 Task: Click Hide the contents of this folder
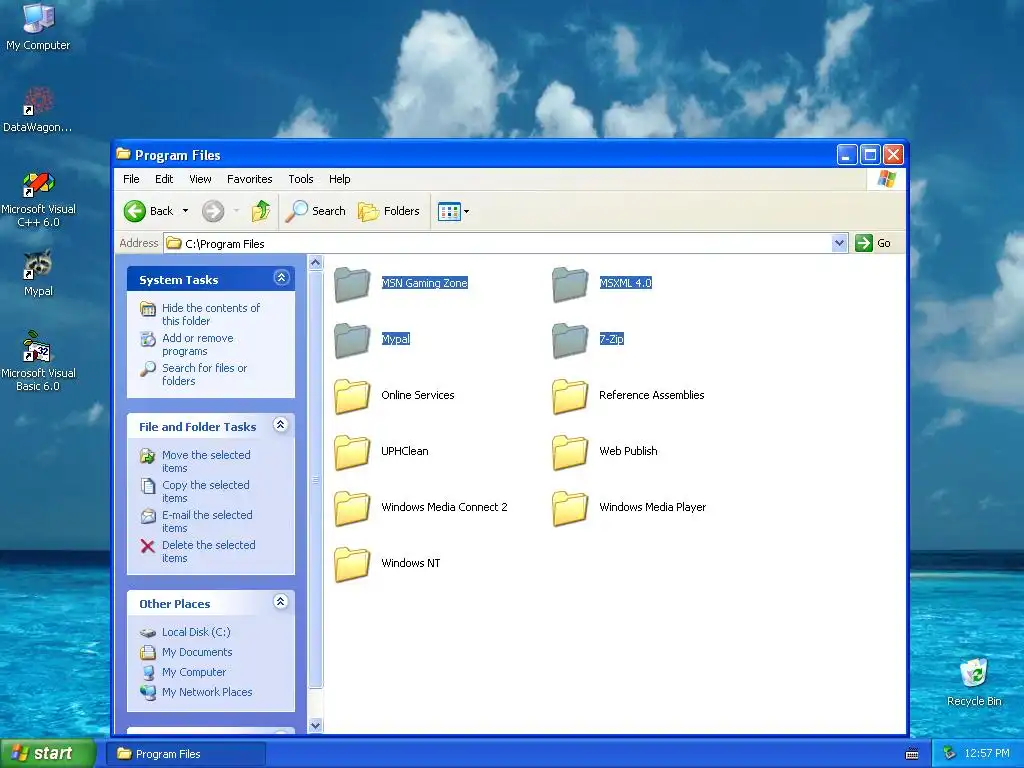[x=210, y=314]
